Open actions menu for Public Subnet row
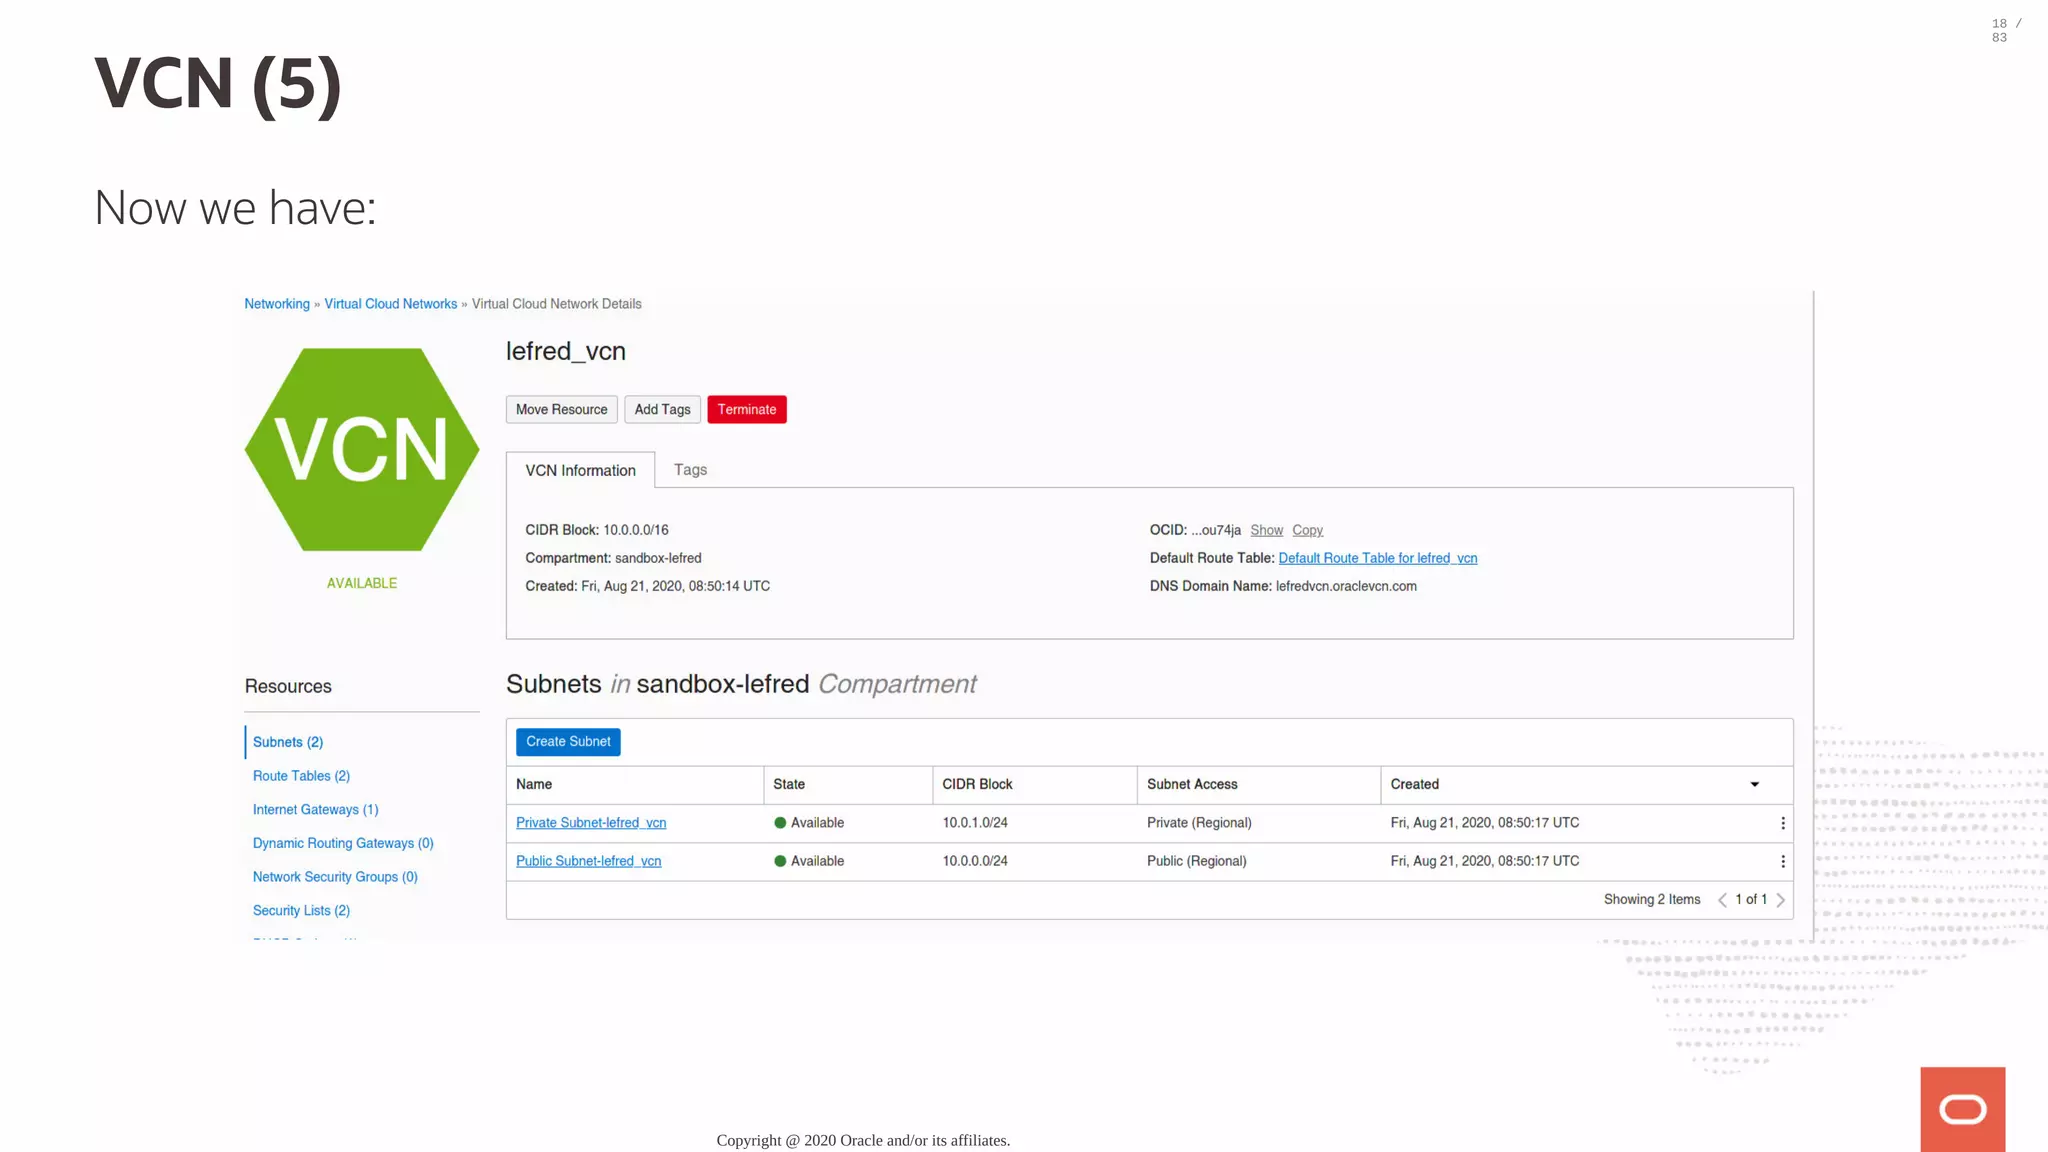The width and height of the screenshot is (2048, 1152). (x=1782, y=861)
